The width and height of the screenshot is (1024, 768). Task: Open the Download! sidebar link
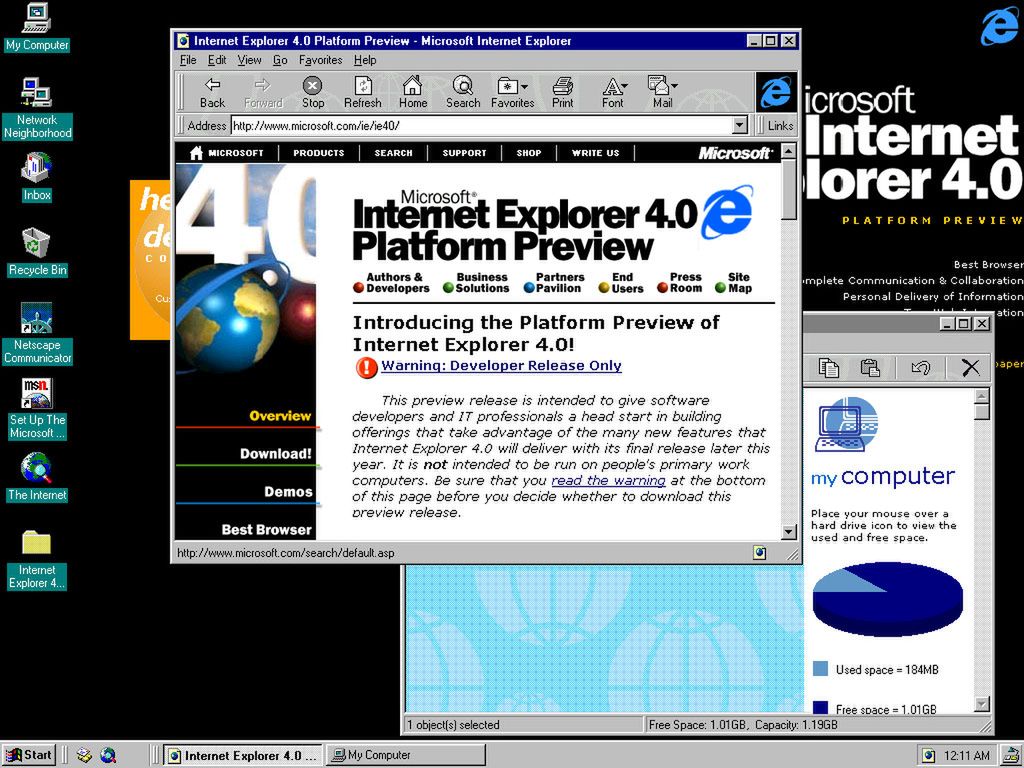pyautogui.click(x=276, y=453)
